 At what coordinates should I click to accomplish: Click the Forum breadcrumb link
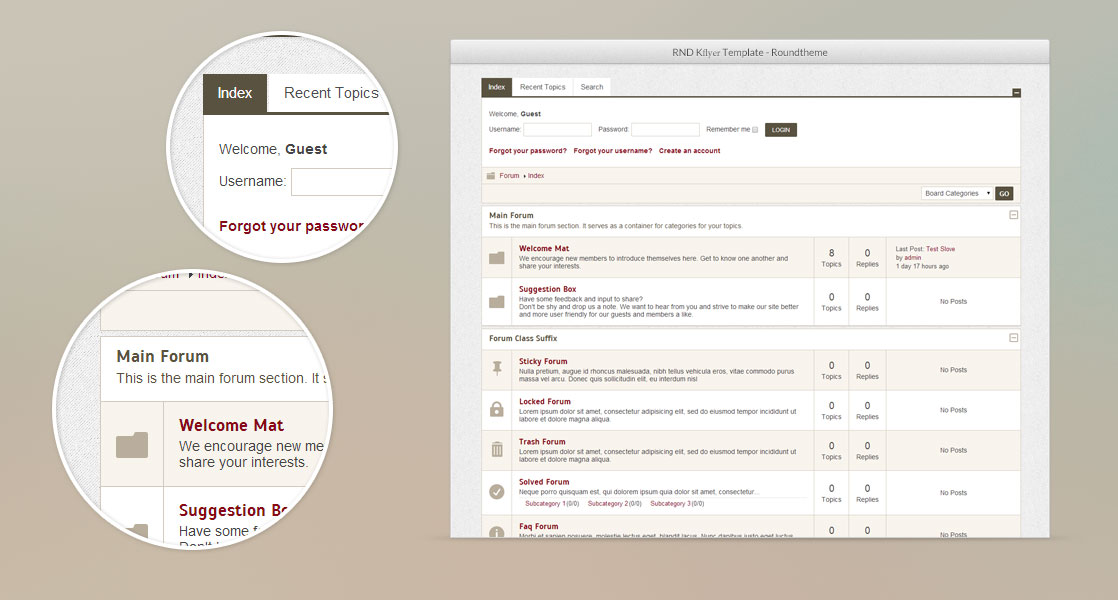tap(509, 175)
